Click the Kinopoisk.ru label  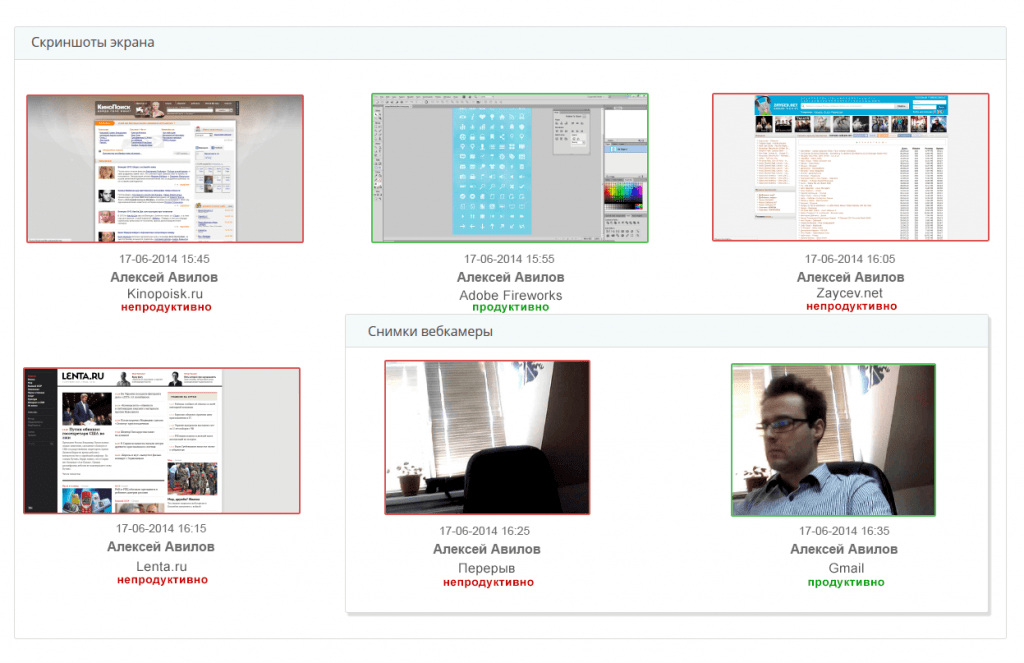[165, 294]
